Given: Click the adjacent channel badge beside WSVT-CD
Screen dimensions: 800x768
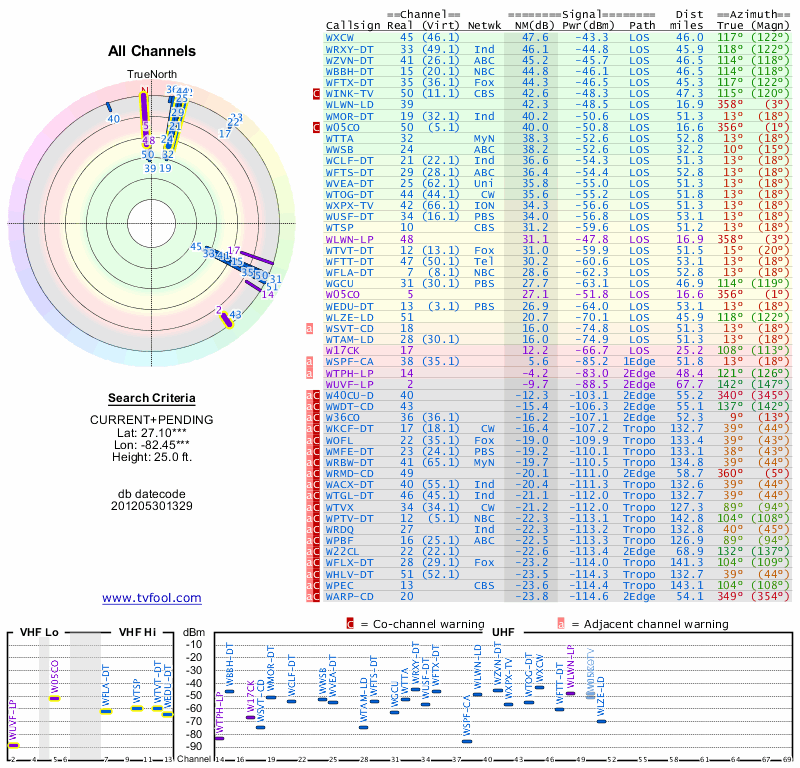Looking at the screenshot, I should click(x=309, y=329).
